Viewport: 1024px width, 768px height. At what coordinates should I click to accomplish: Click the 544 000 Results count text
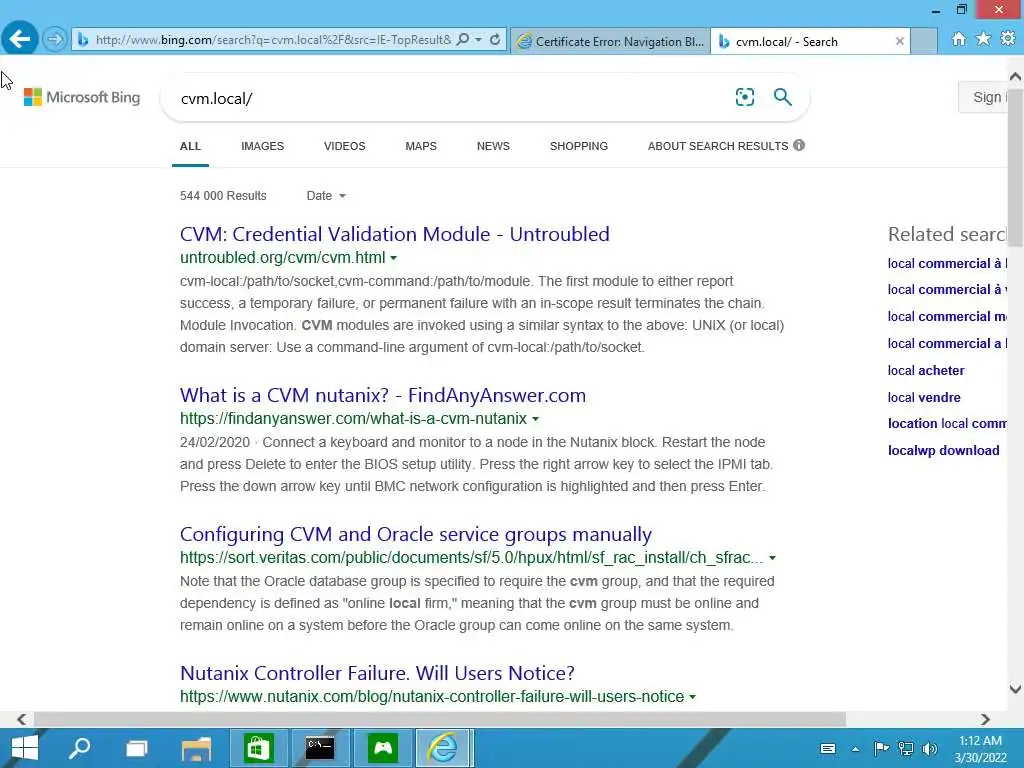(x=223, y=196)
